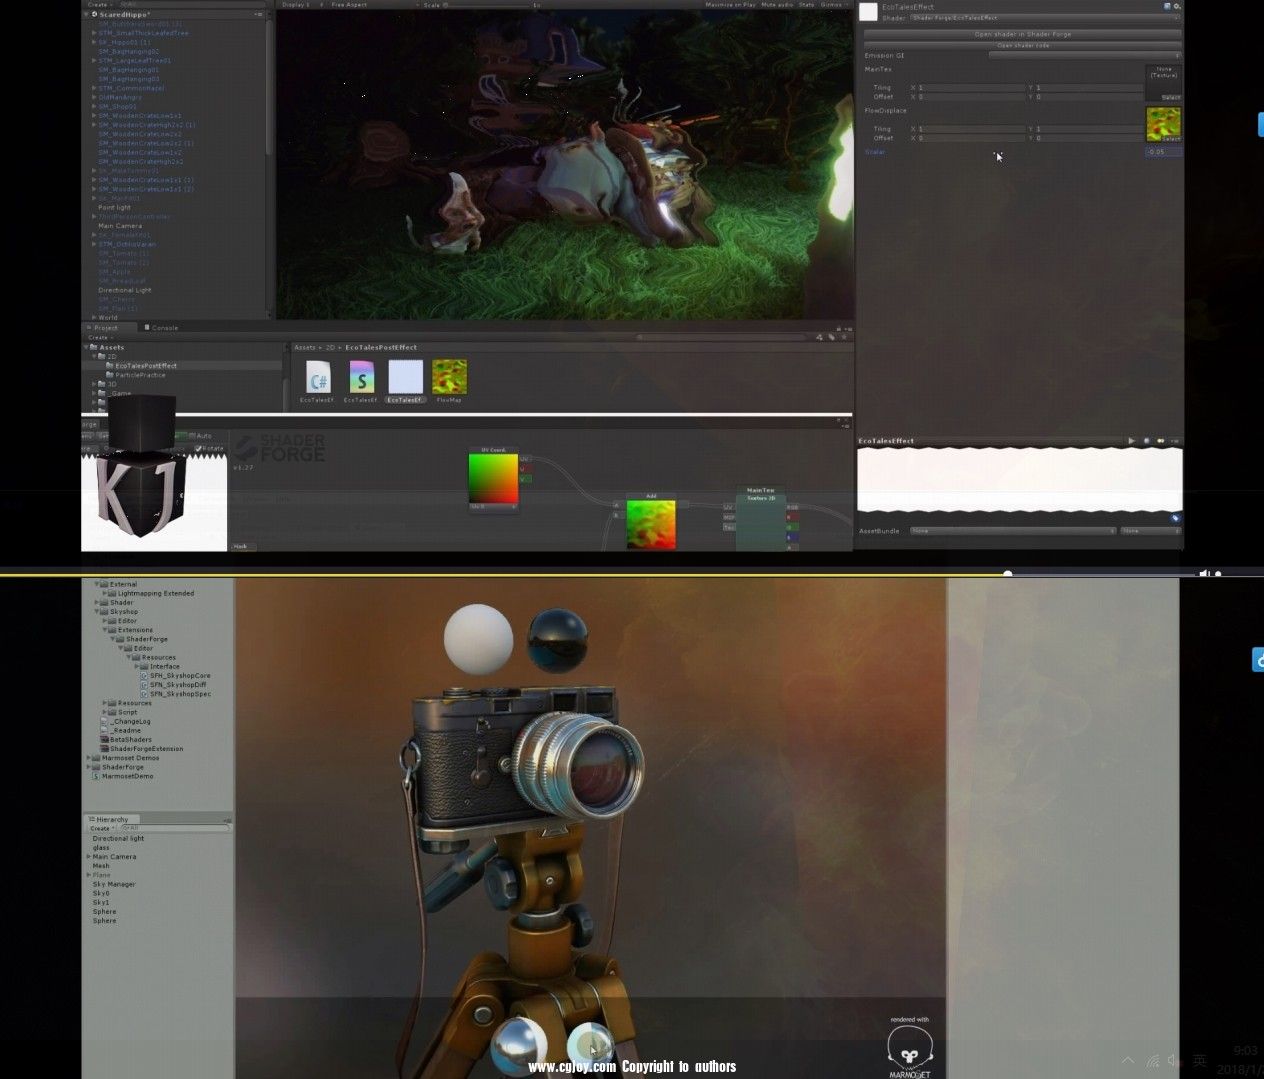Click the Scalar value field
This screenshot has height=1079, width=1264.
pyautogui.click(x=1163, y=152)
